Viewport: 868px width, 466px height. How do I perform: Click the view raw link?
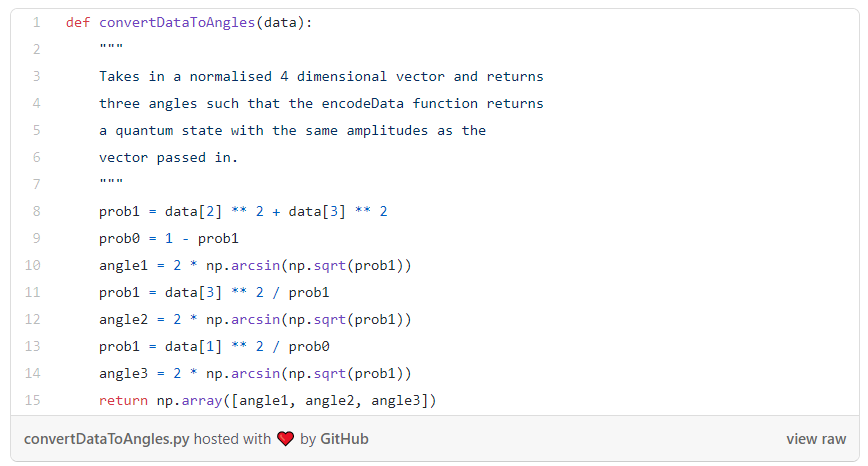[816, 439]
